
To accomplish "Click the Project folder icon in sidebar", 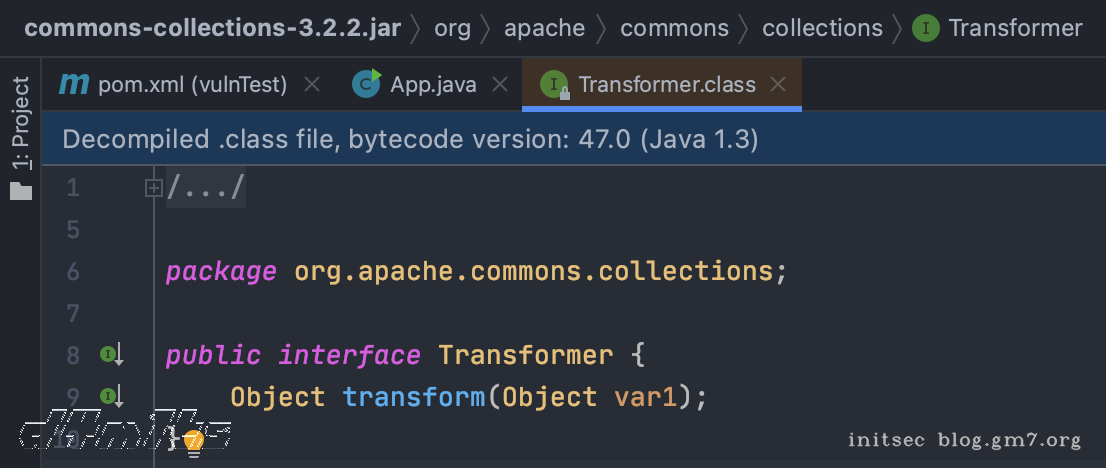I will coord(21,191).
